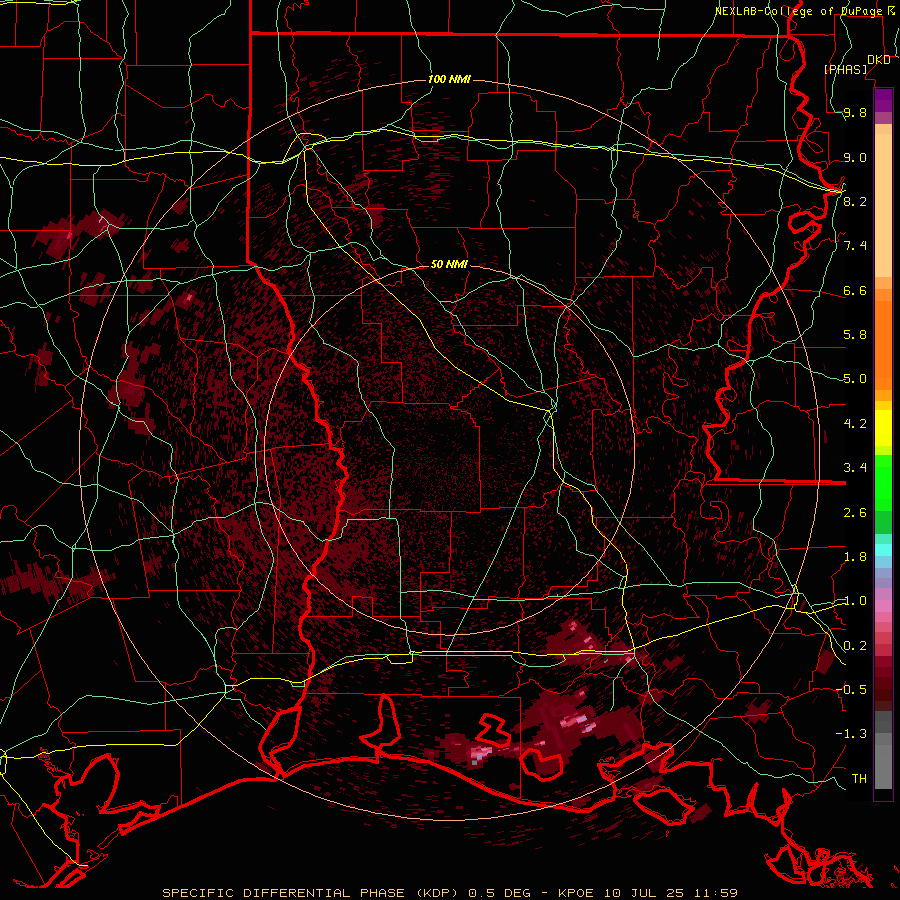The width and height of the screenshot is (900, 900).
Task: Click the 0.2 value on color scale
Action: click(x=855, y=646)
